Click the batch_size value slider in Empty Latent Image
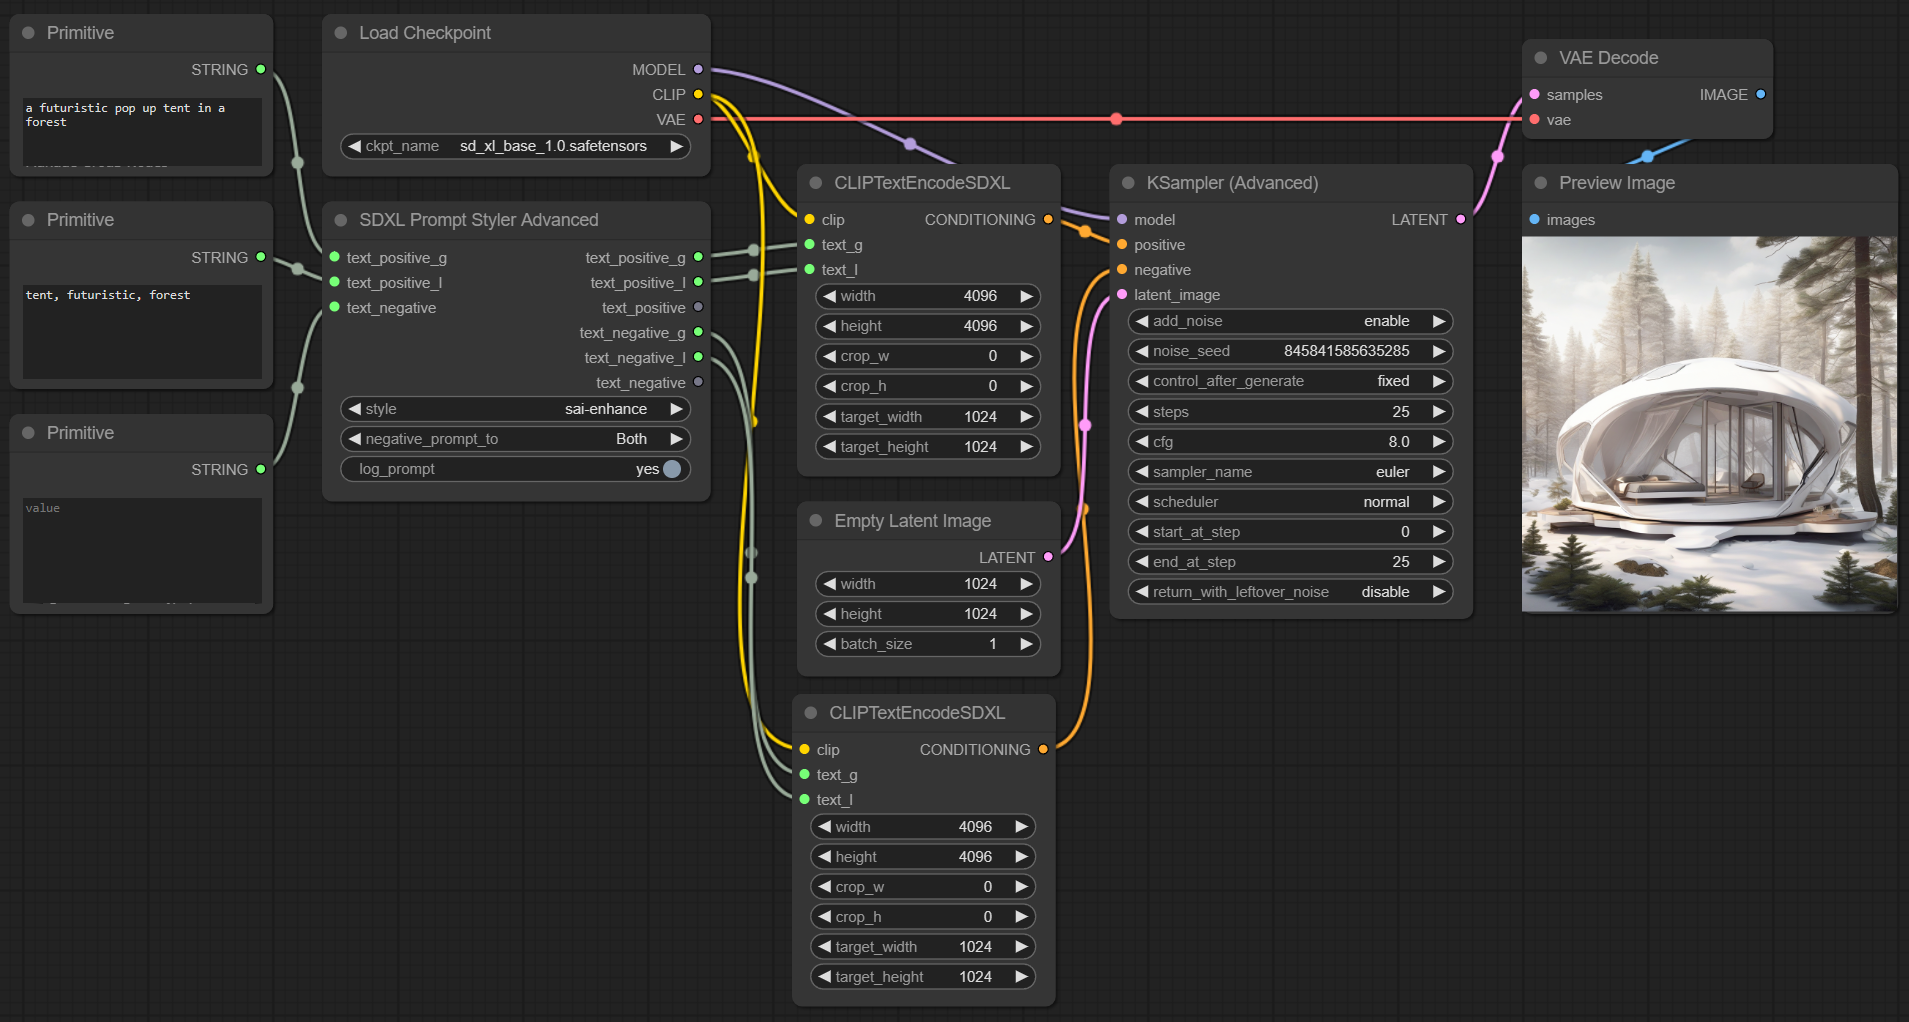Screen dimensions: 1909x1022 927,644
